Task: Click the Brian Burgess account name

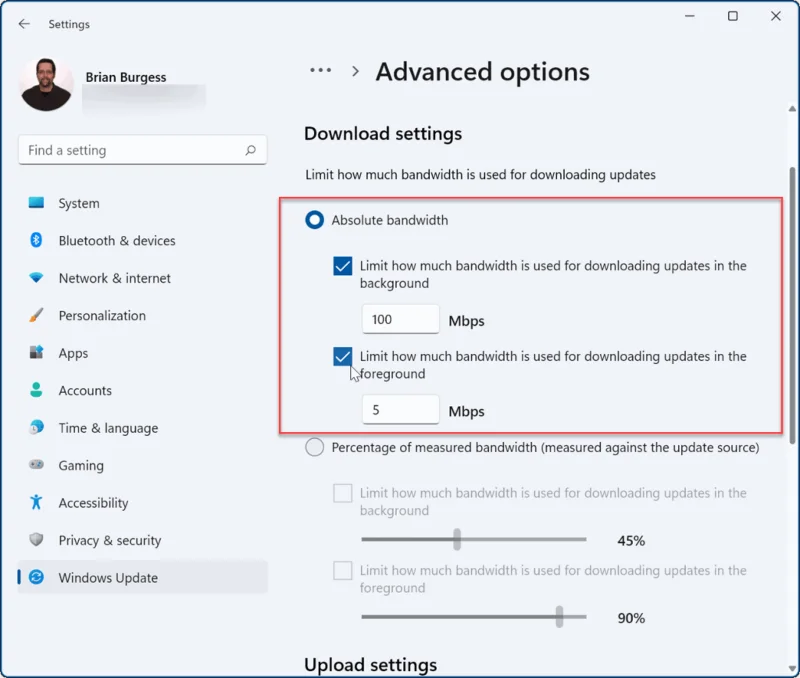Action: 126,77
